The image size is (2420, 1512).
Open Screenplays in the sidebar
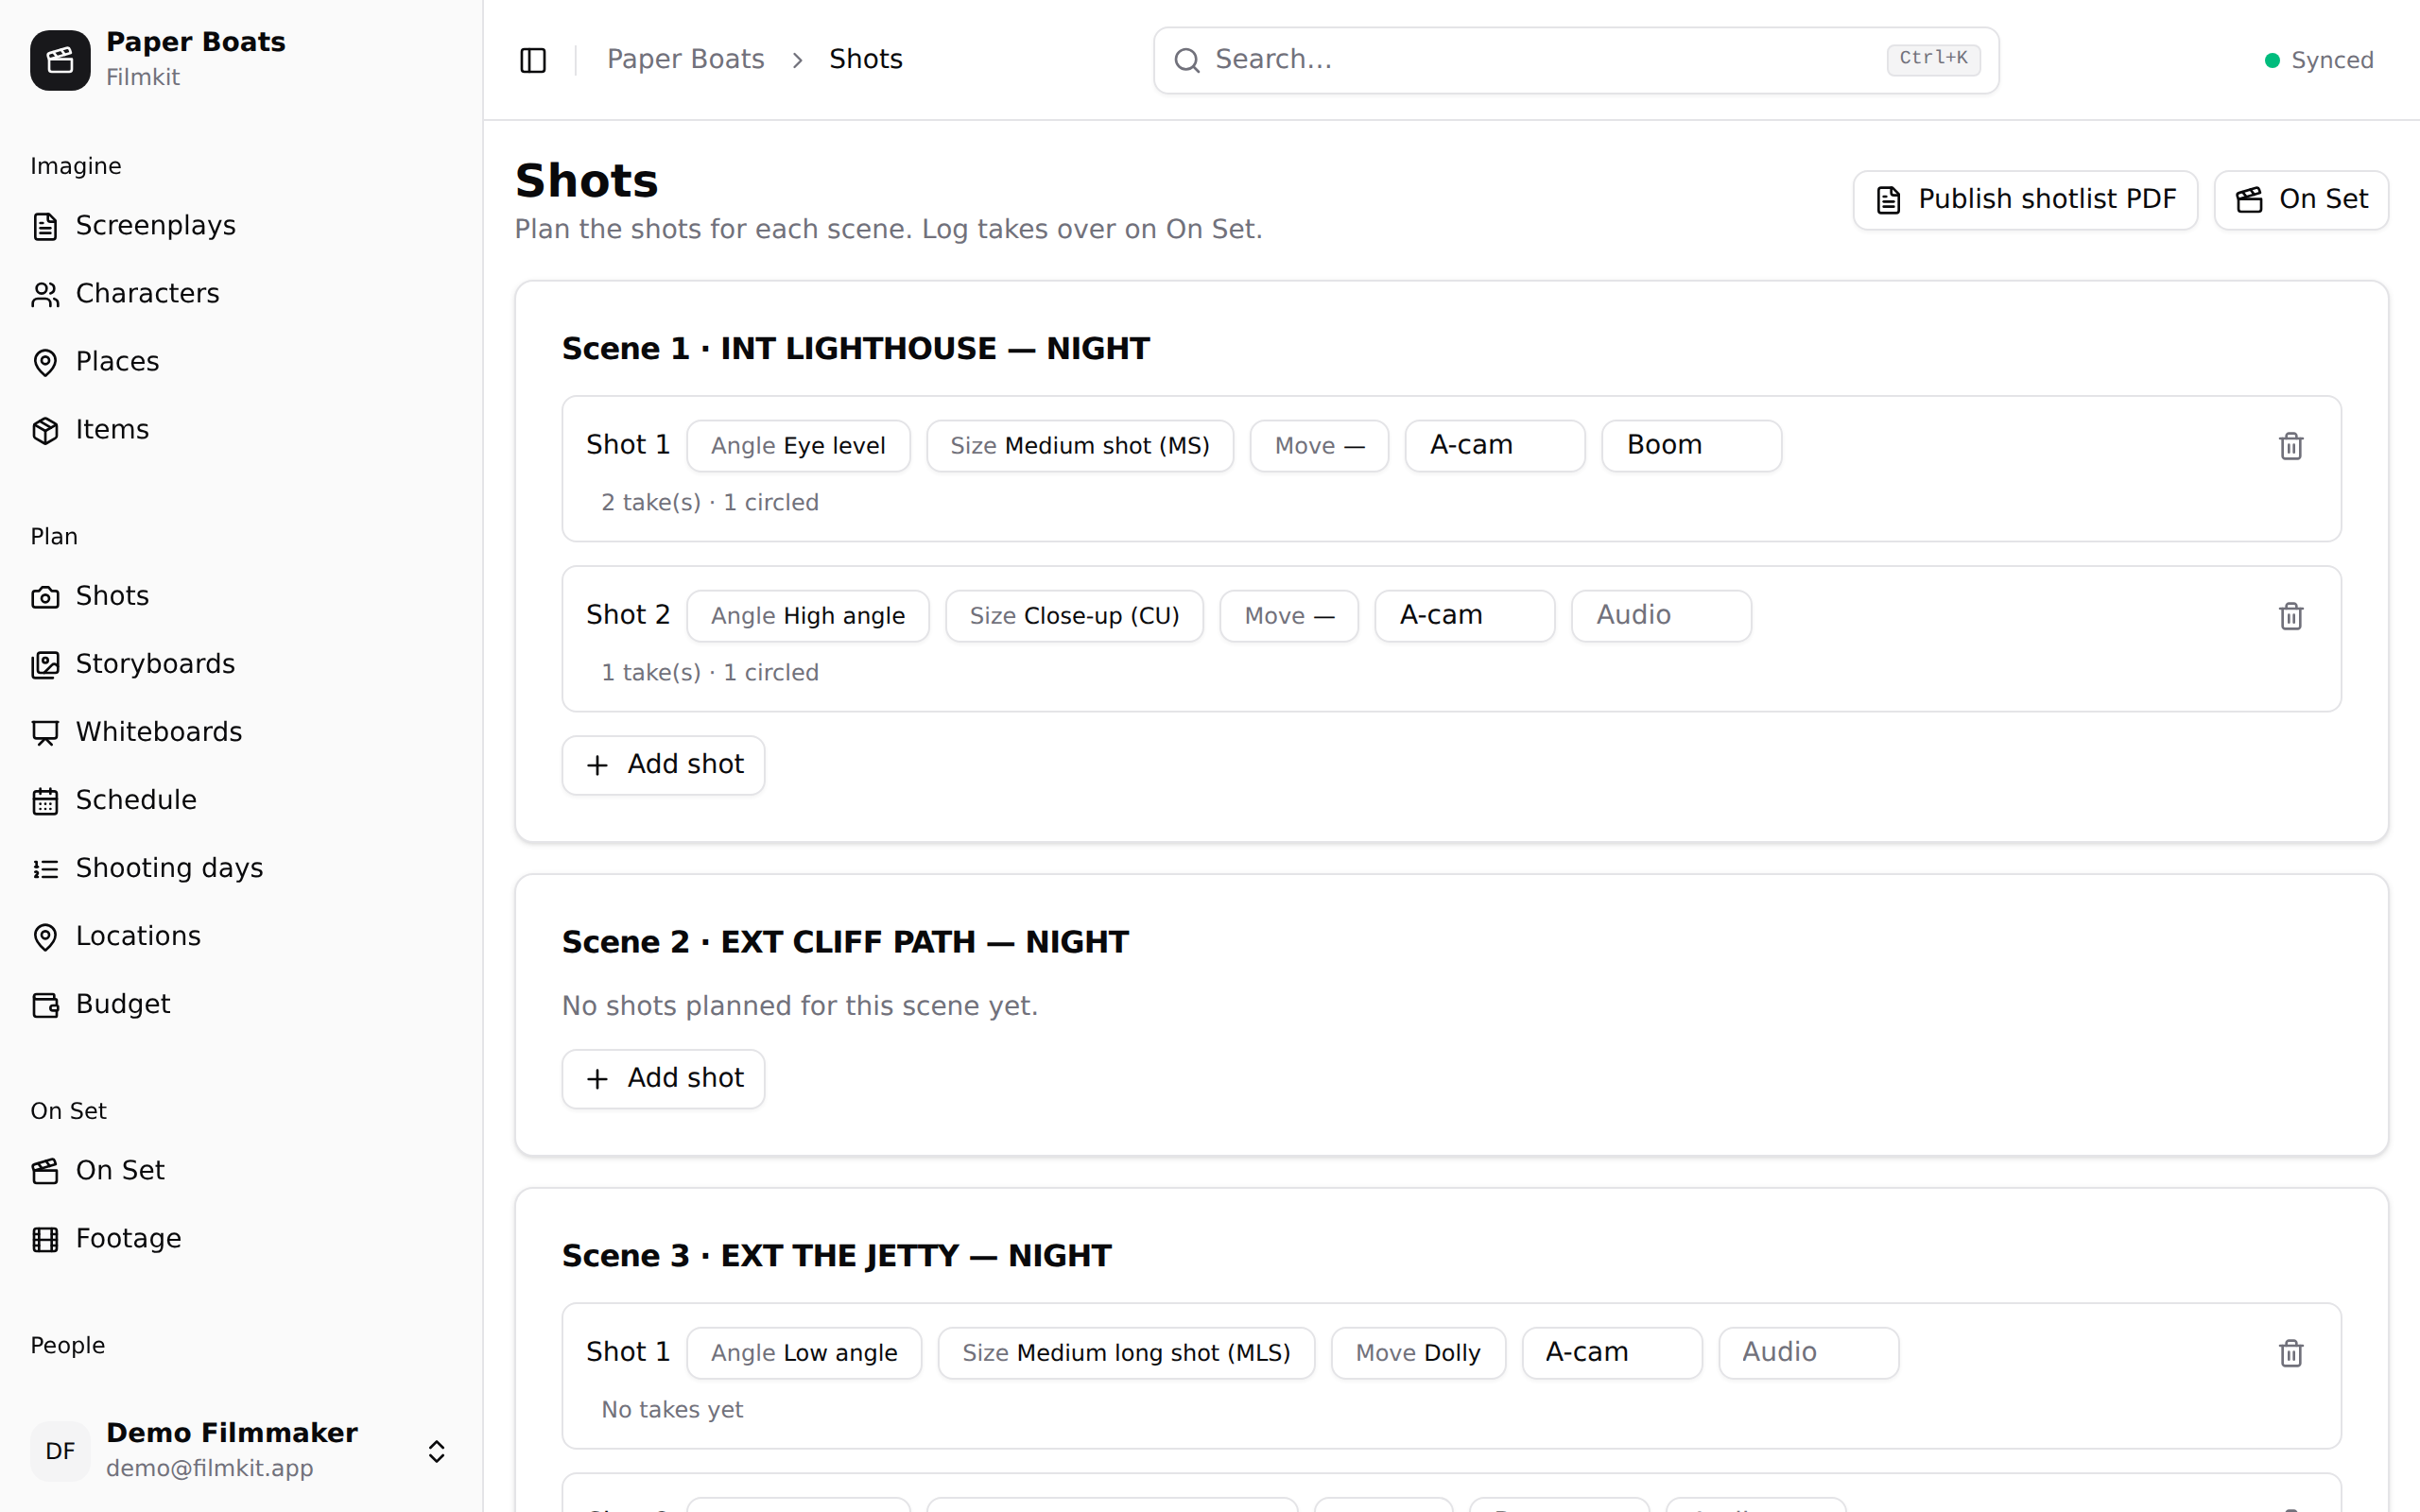241,226
